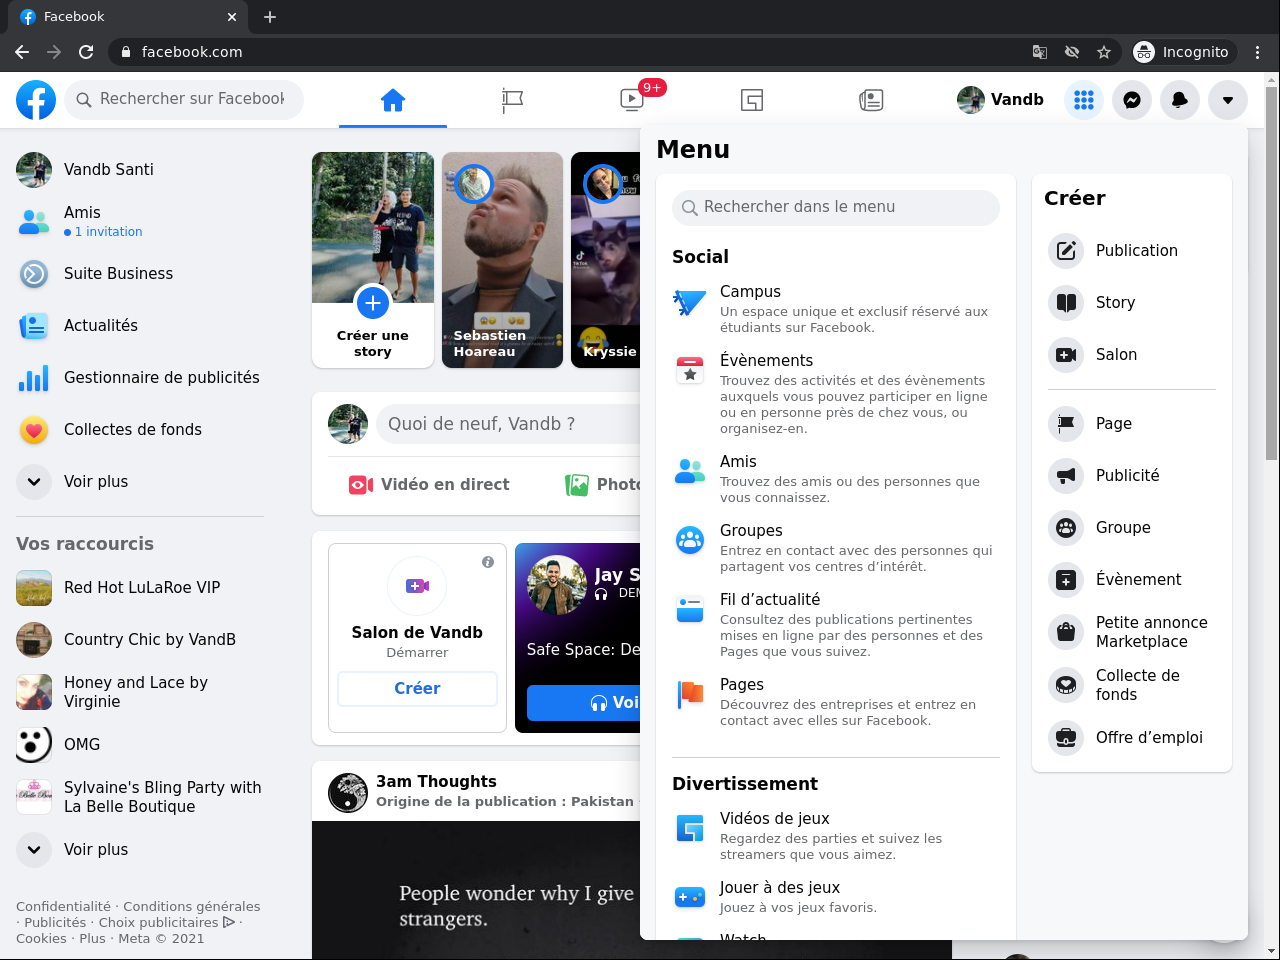Create an Évènement from the Créer panel
Image resolution: width=1280 pixels, height=960 pixels.
coord(1132,579)
